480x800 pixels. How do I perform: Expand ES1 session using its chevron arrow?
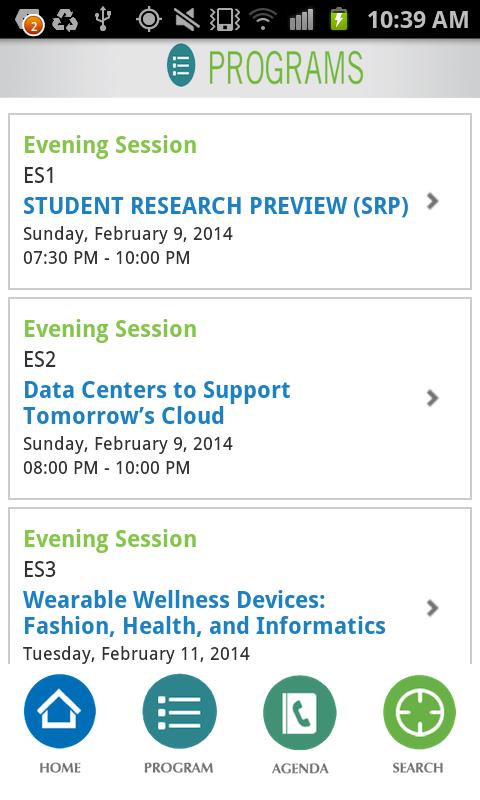(433, 201)
